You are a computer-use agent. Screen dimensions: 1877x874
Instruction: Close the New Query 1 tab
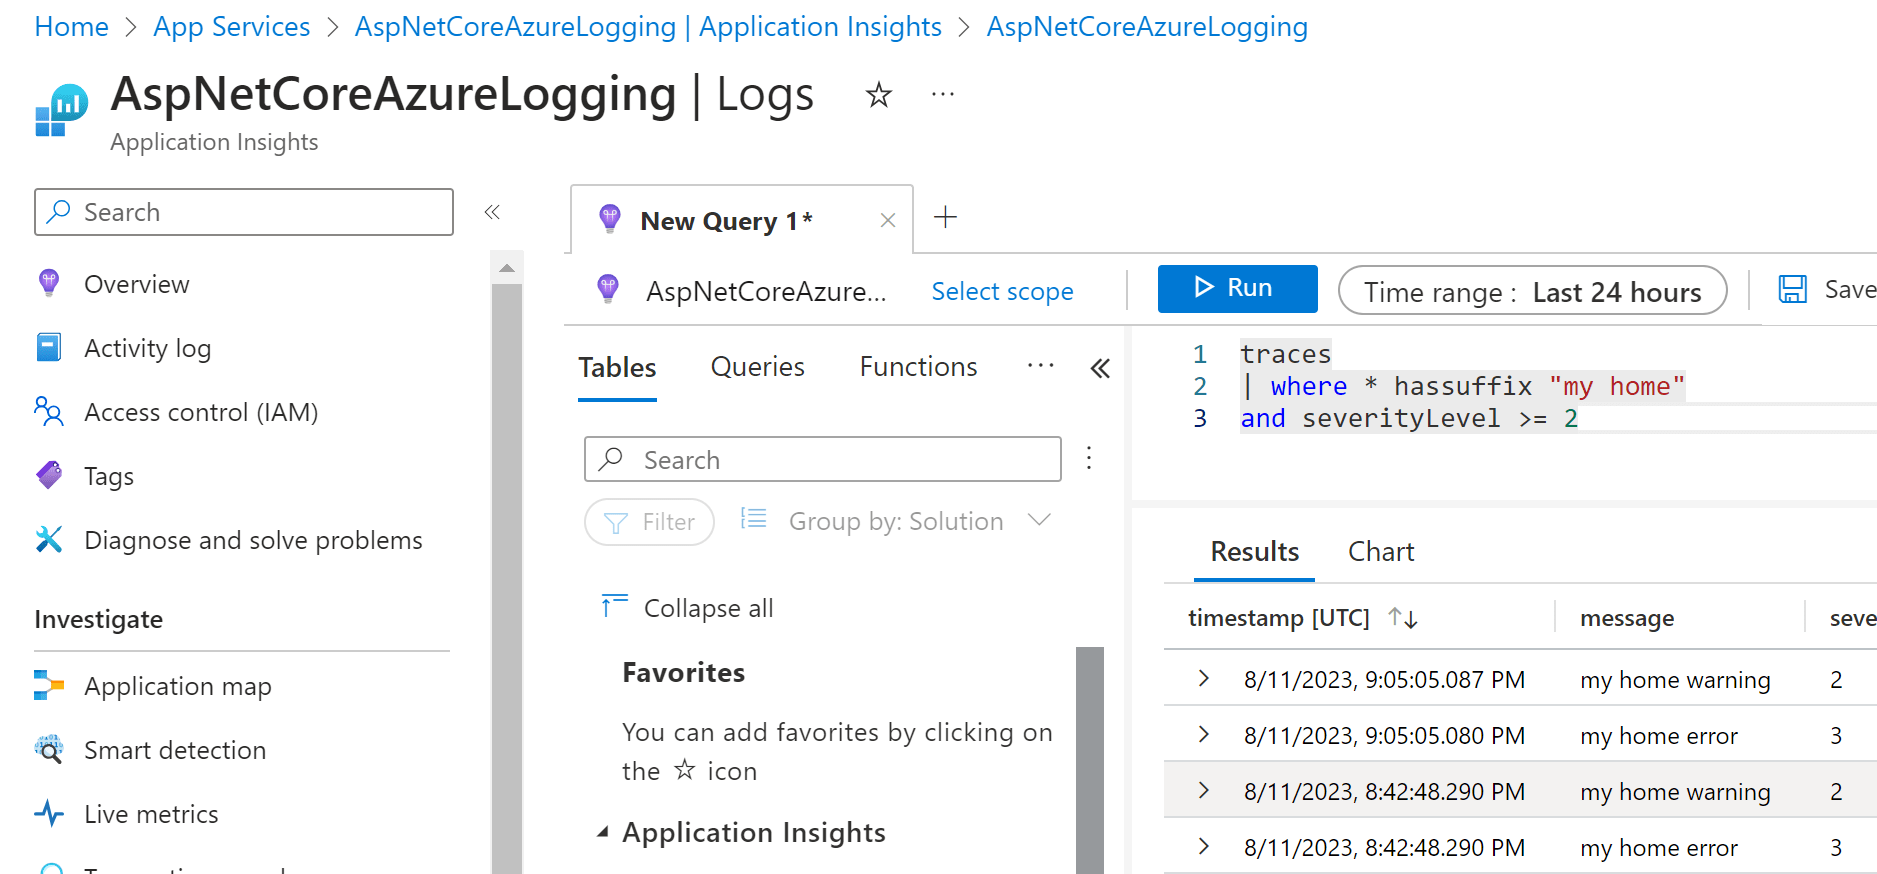coord(887,220)
